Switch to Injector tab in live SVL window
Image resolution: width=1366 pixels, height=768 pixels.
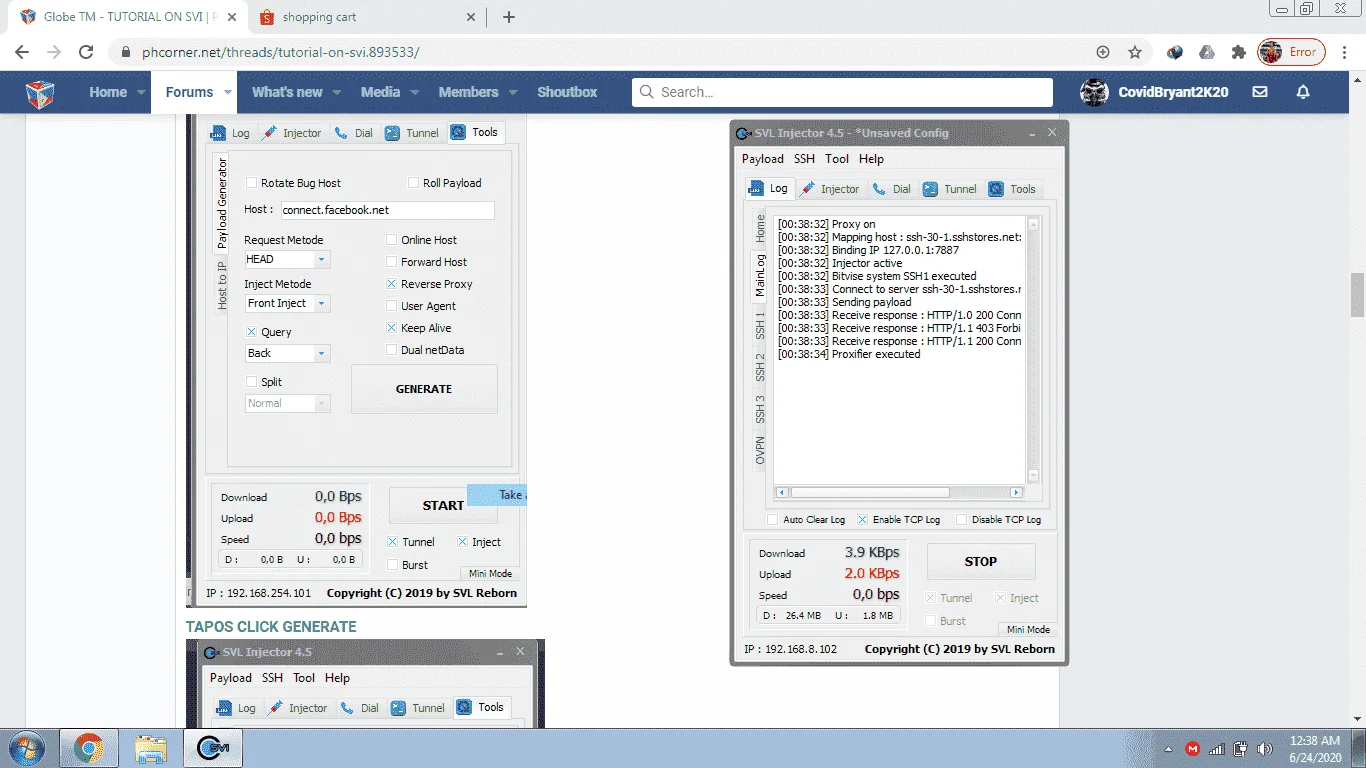click(x=830, y=189)
